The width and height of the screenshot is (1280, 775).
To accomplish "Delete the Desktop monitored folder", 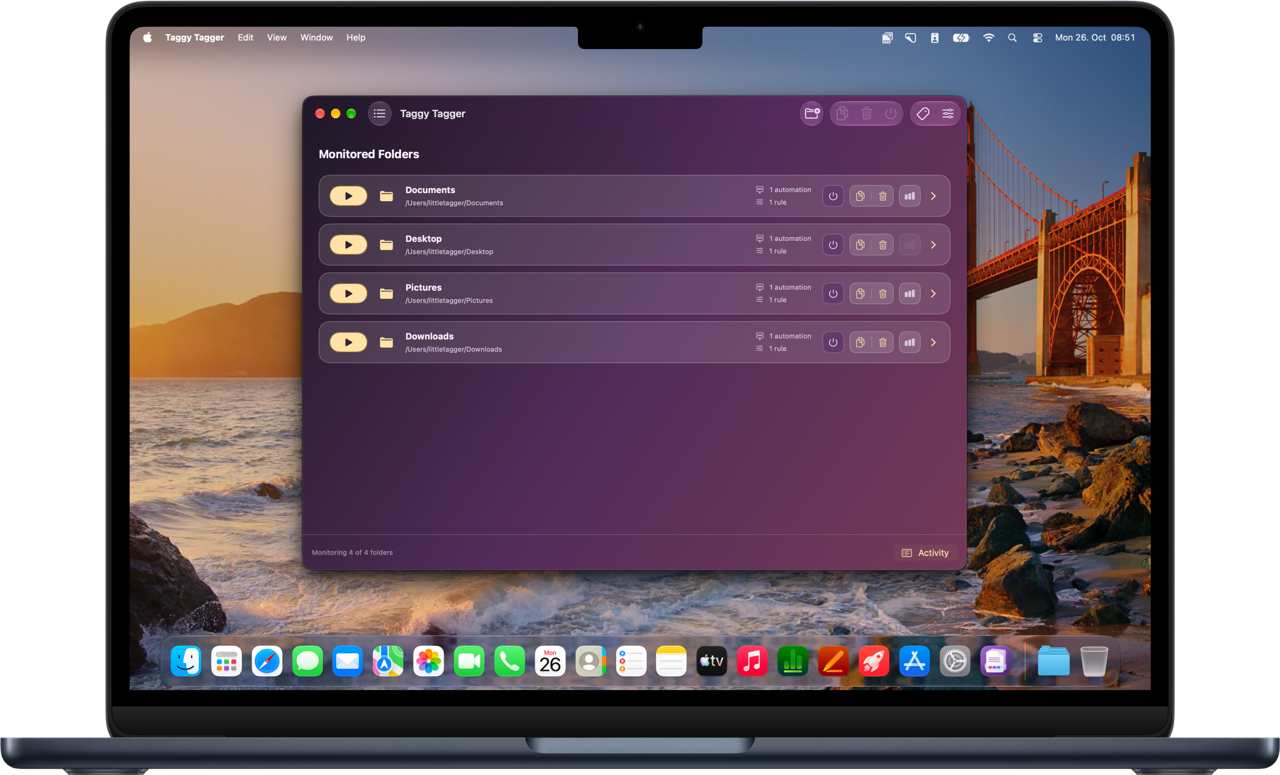I will point(882,245).
